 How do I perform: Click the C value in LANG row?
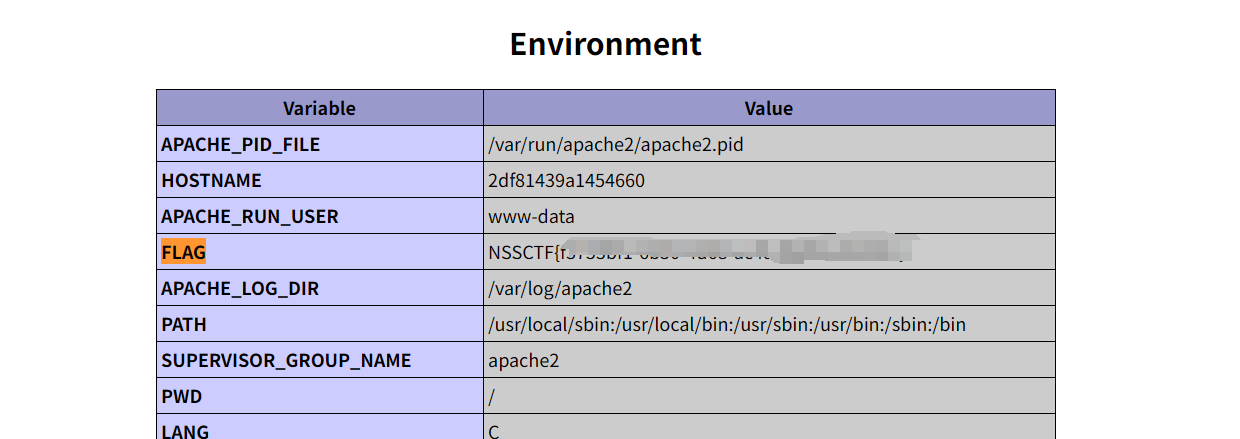click(494, 431)
